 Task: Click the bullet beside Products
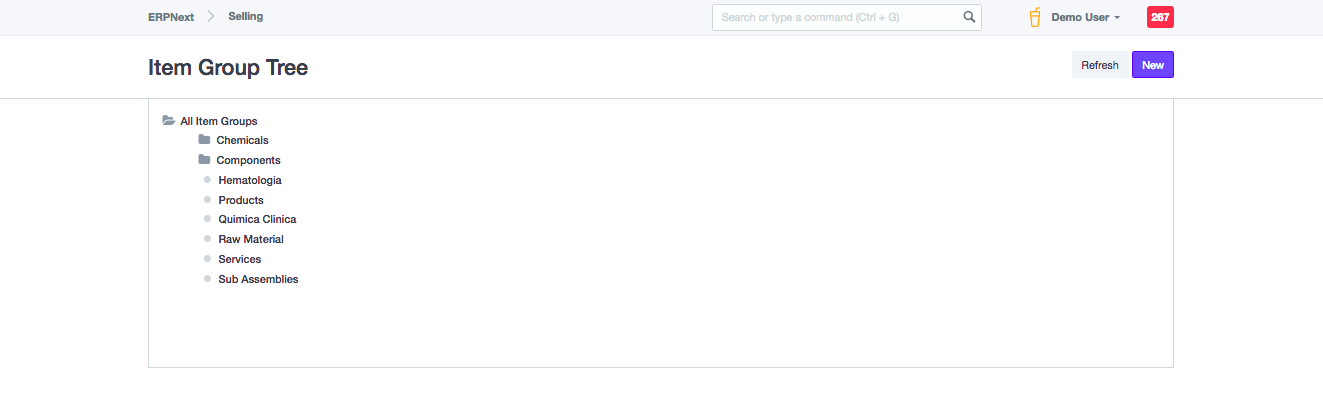point(207,200)
